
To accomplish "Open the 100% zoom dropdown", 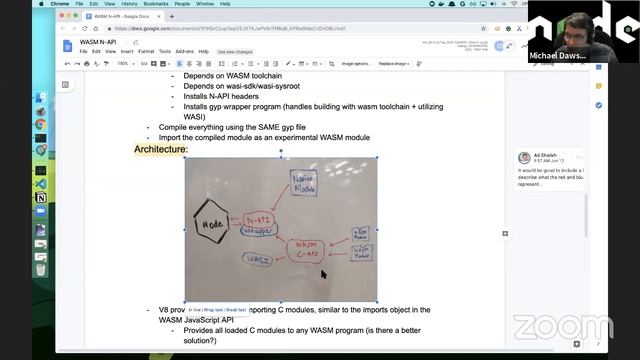I will pos(126,64).
